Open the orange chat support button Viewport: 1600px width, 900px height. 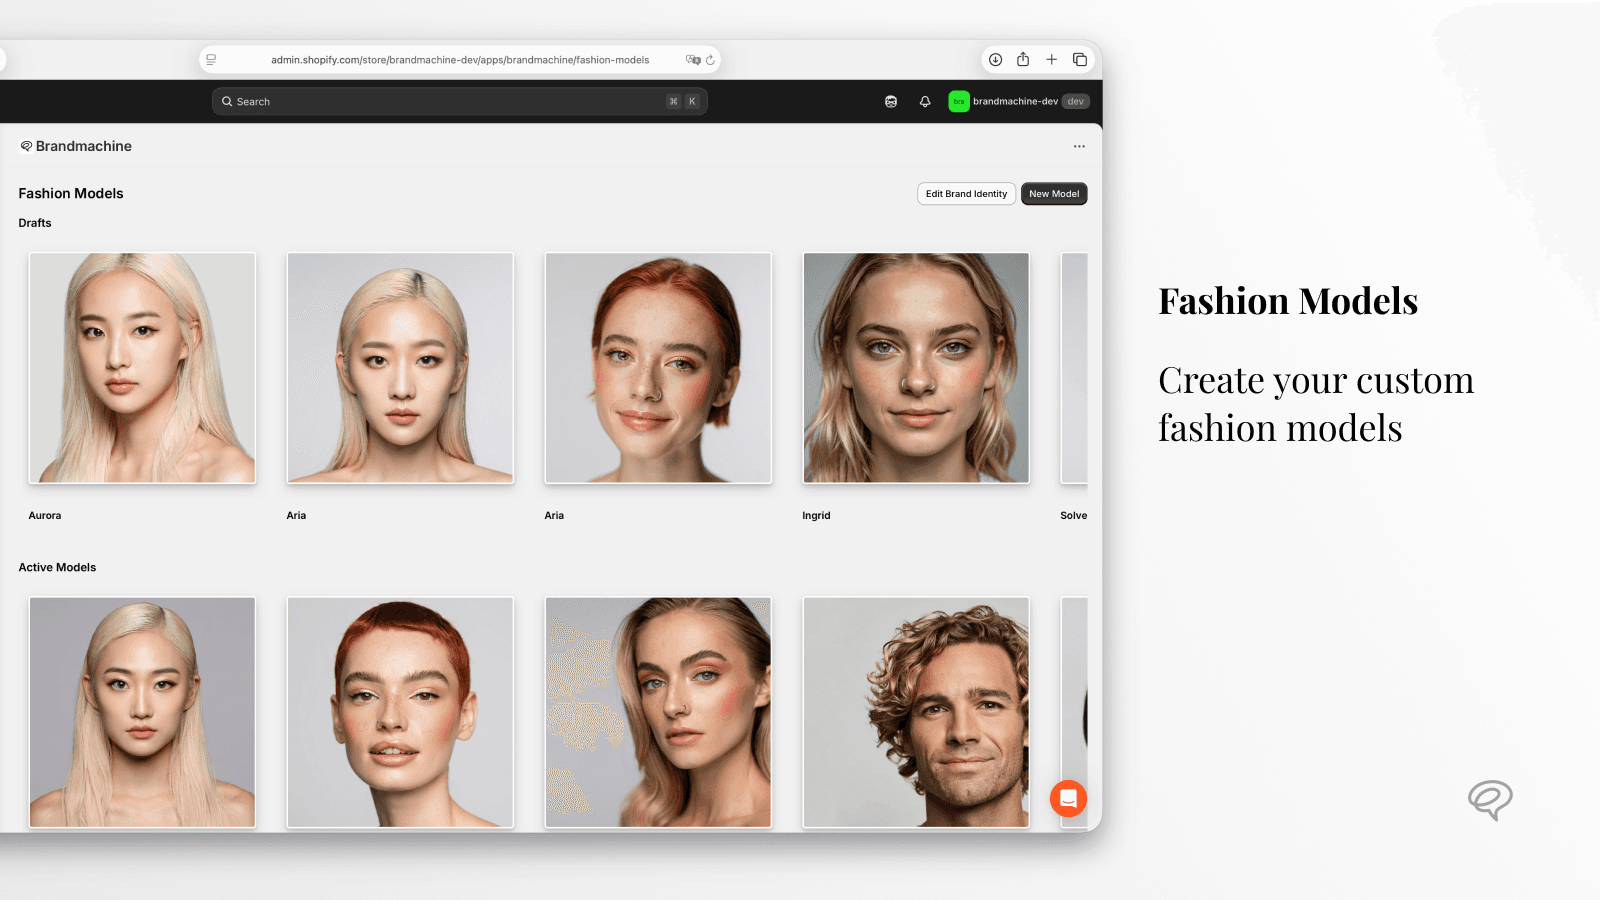coord(1068,798)
